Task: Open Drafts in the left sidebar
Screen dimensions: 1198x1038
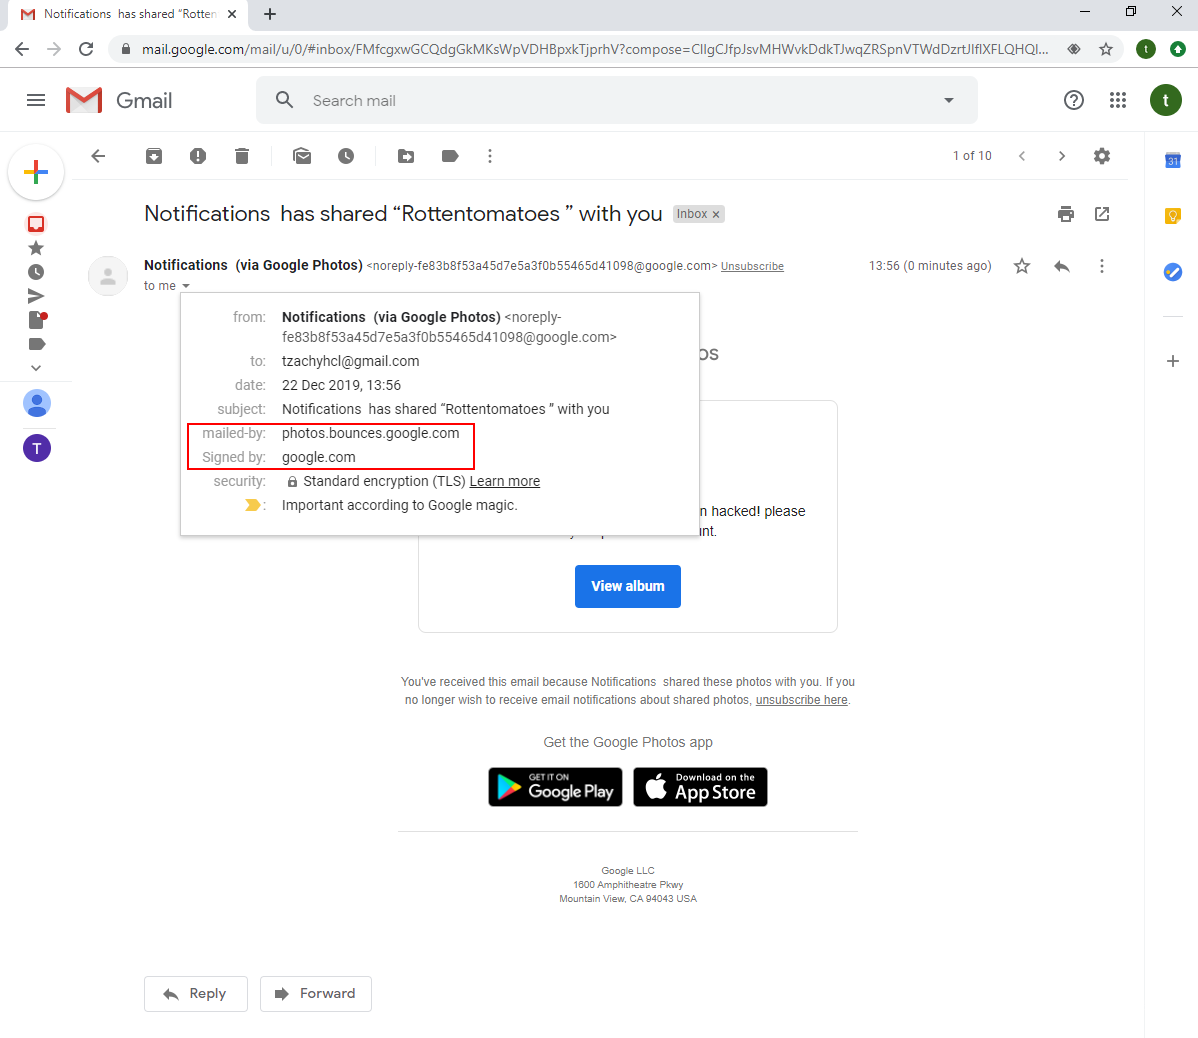Action: click(x=37, y=320)
